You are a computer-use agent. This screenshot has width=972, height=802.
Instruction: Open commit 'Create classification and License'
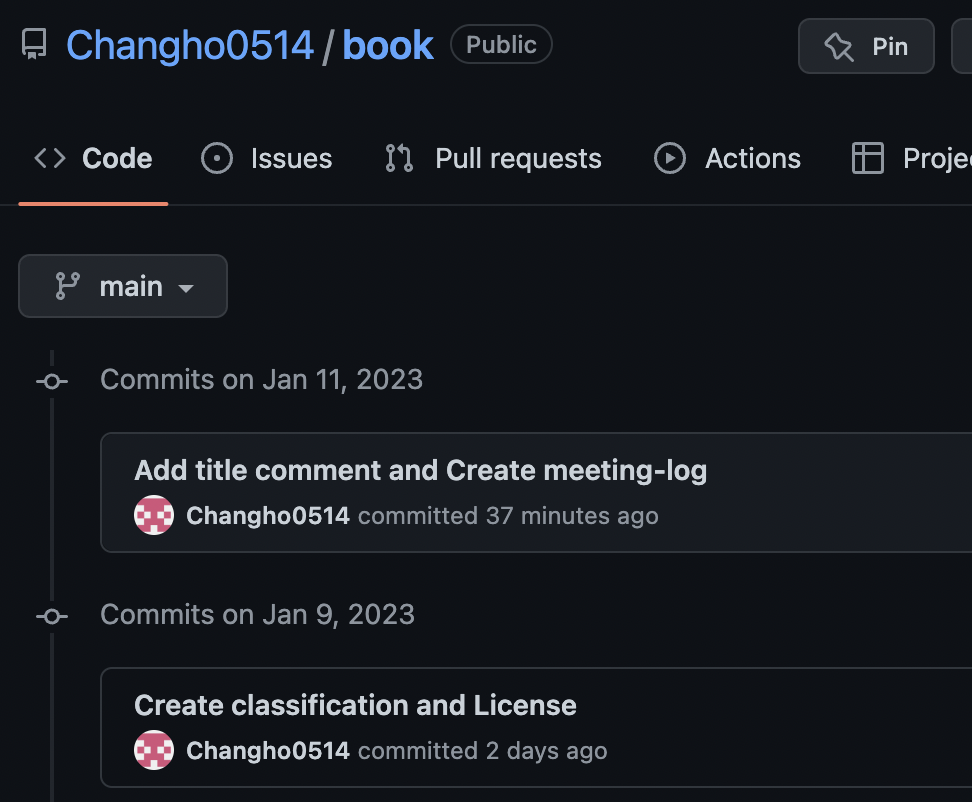(x=355, y=705)
